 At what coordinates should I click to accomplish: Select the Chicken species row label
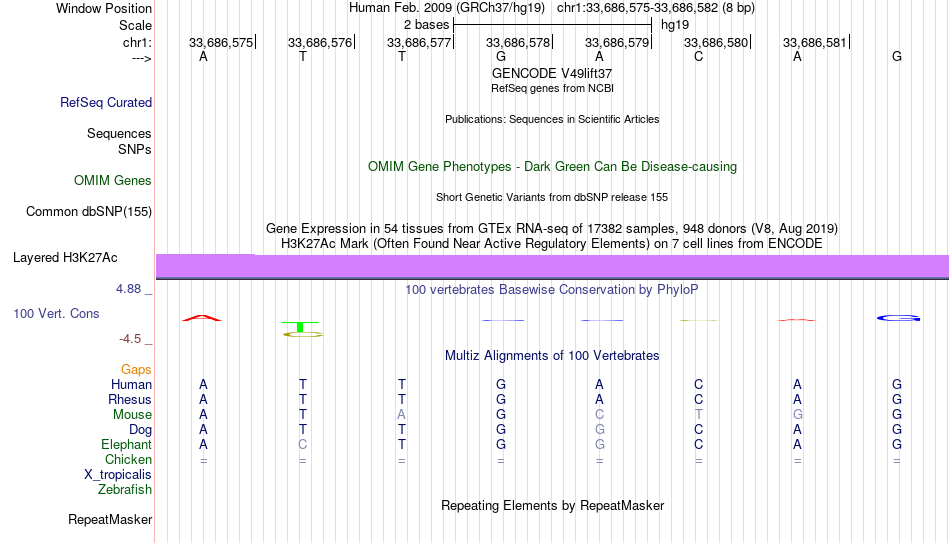128,459
